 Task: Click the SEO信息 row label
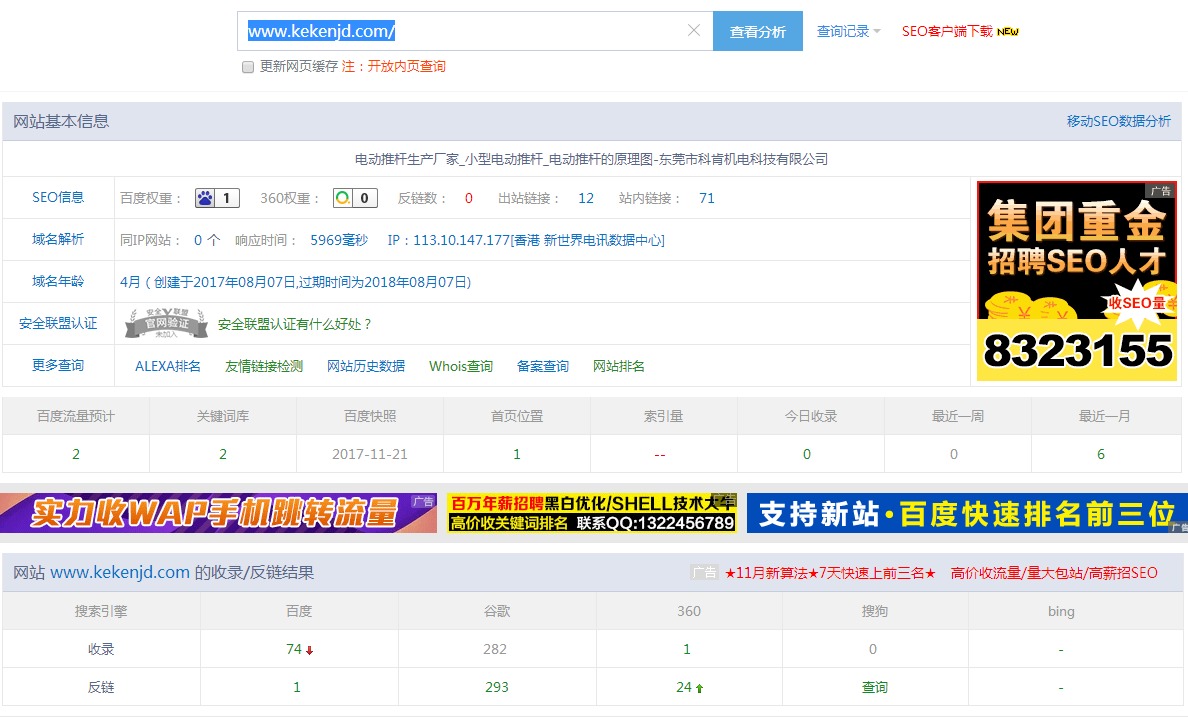pos(58,197)
